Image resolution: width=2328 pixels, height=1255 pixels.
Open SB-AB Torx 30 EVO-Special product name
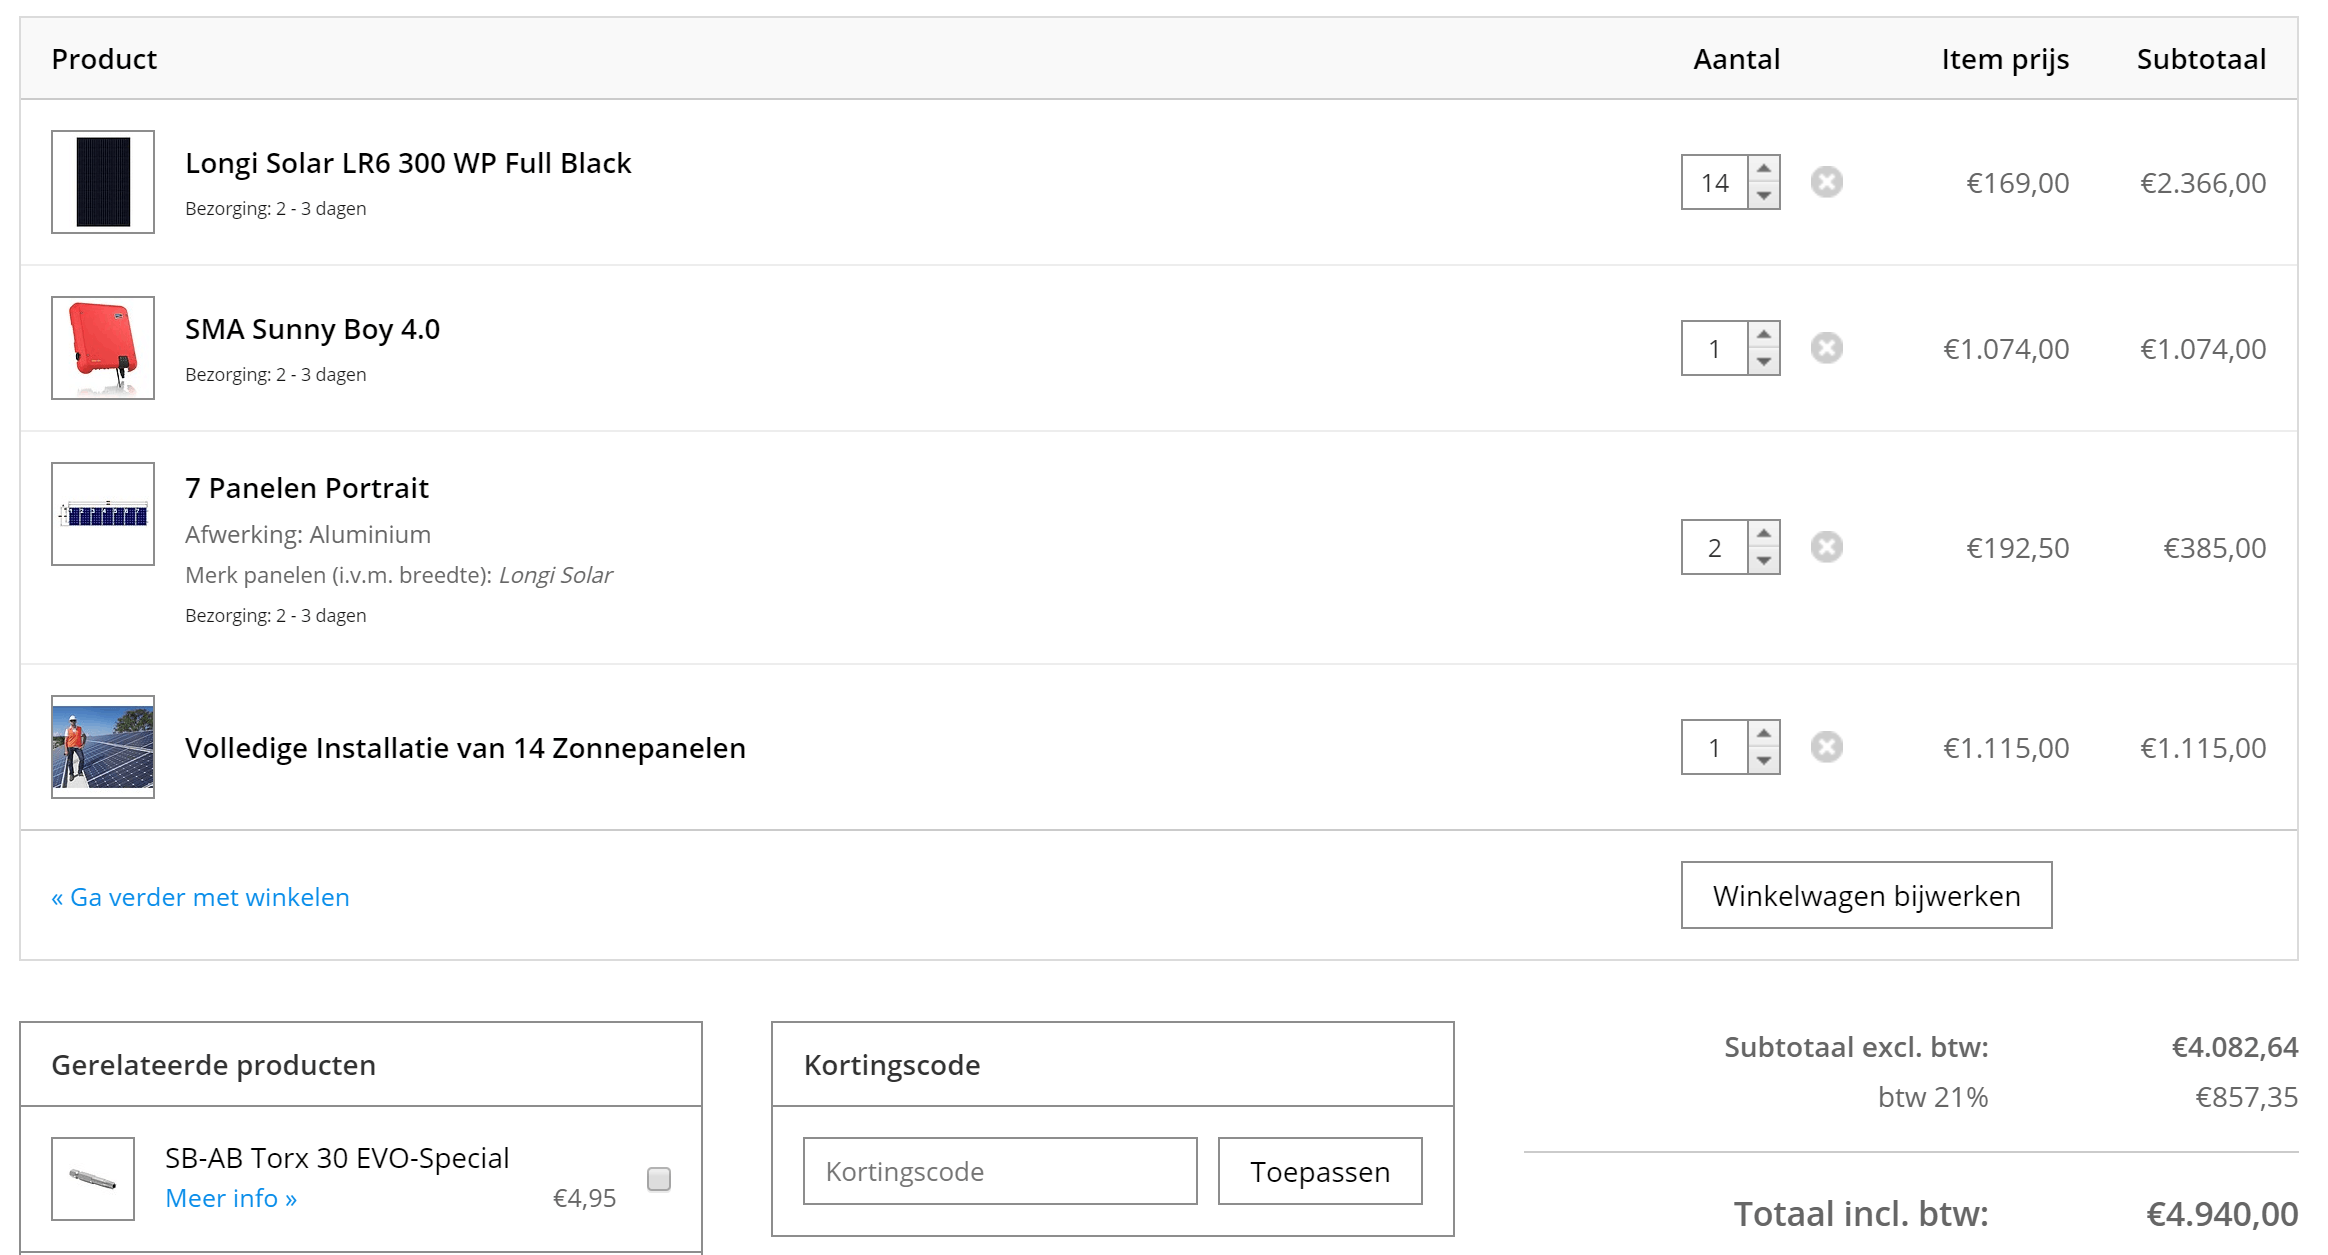point(337,1158)
